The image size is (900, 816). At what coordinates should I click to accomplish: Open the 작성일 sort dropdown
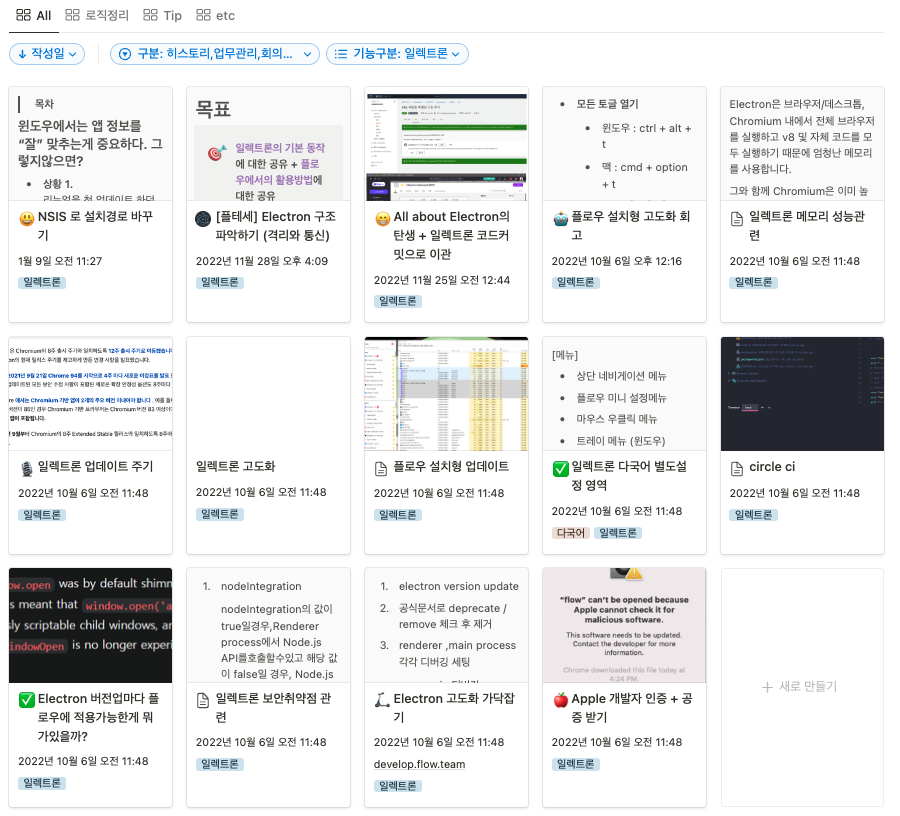click(x=47, y=54)
